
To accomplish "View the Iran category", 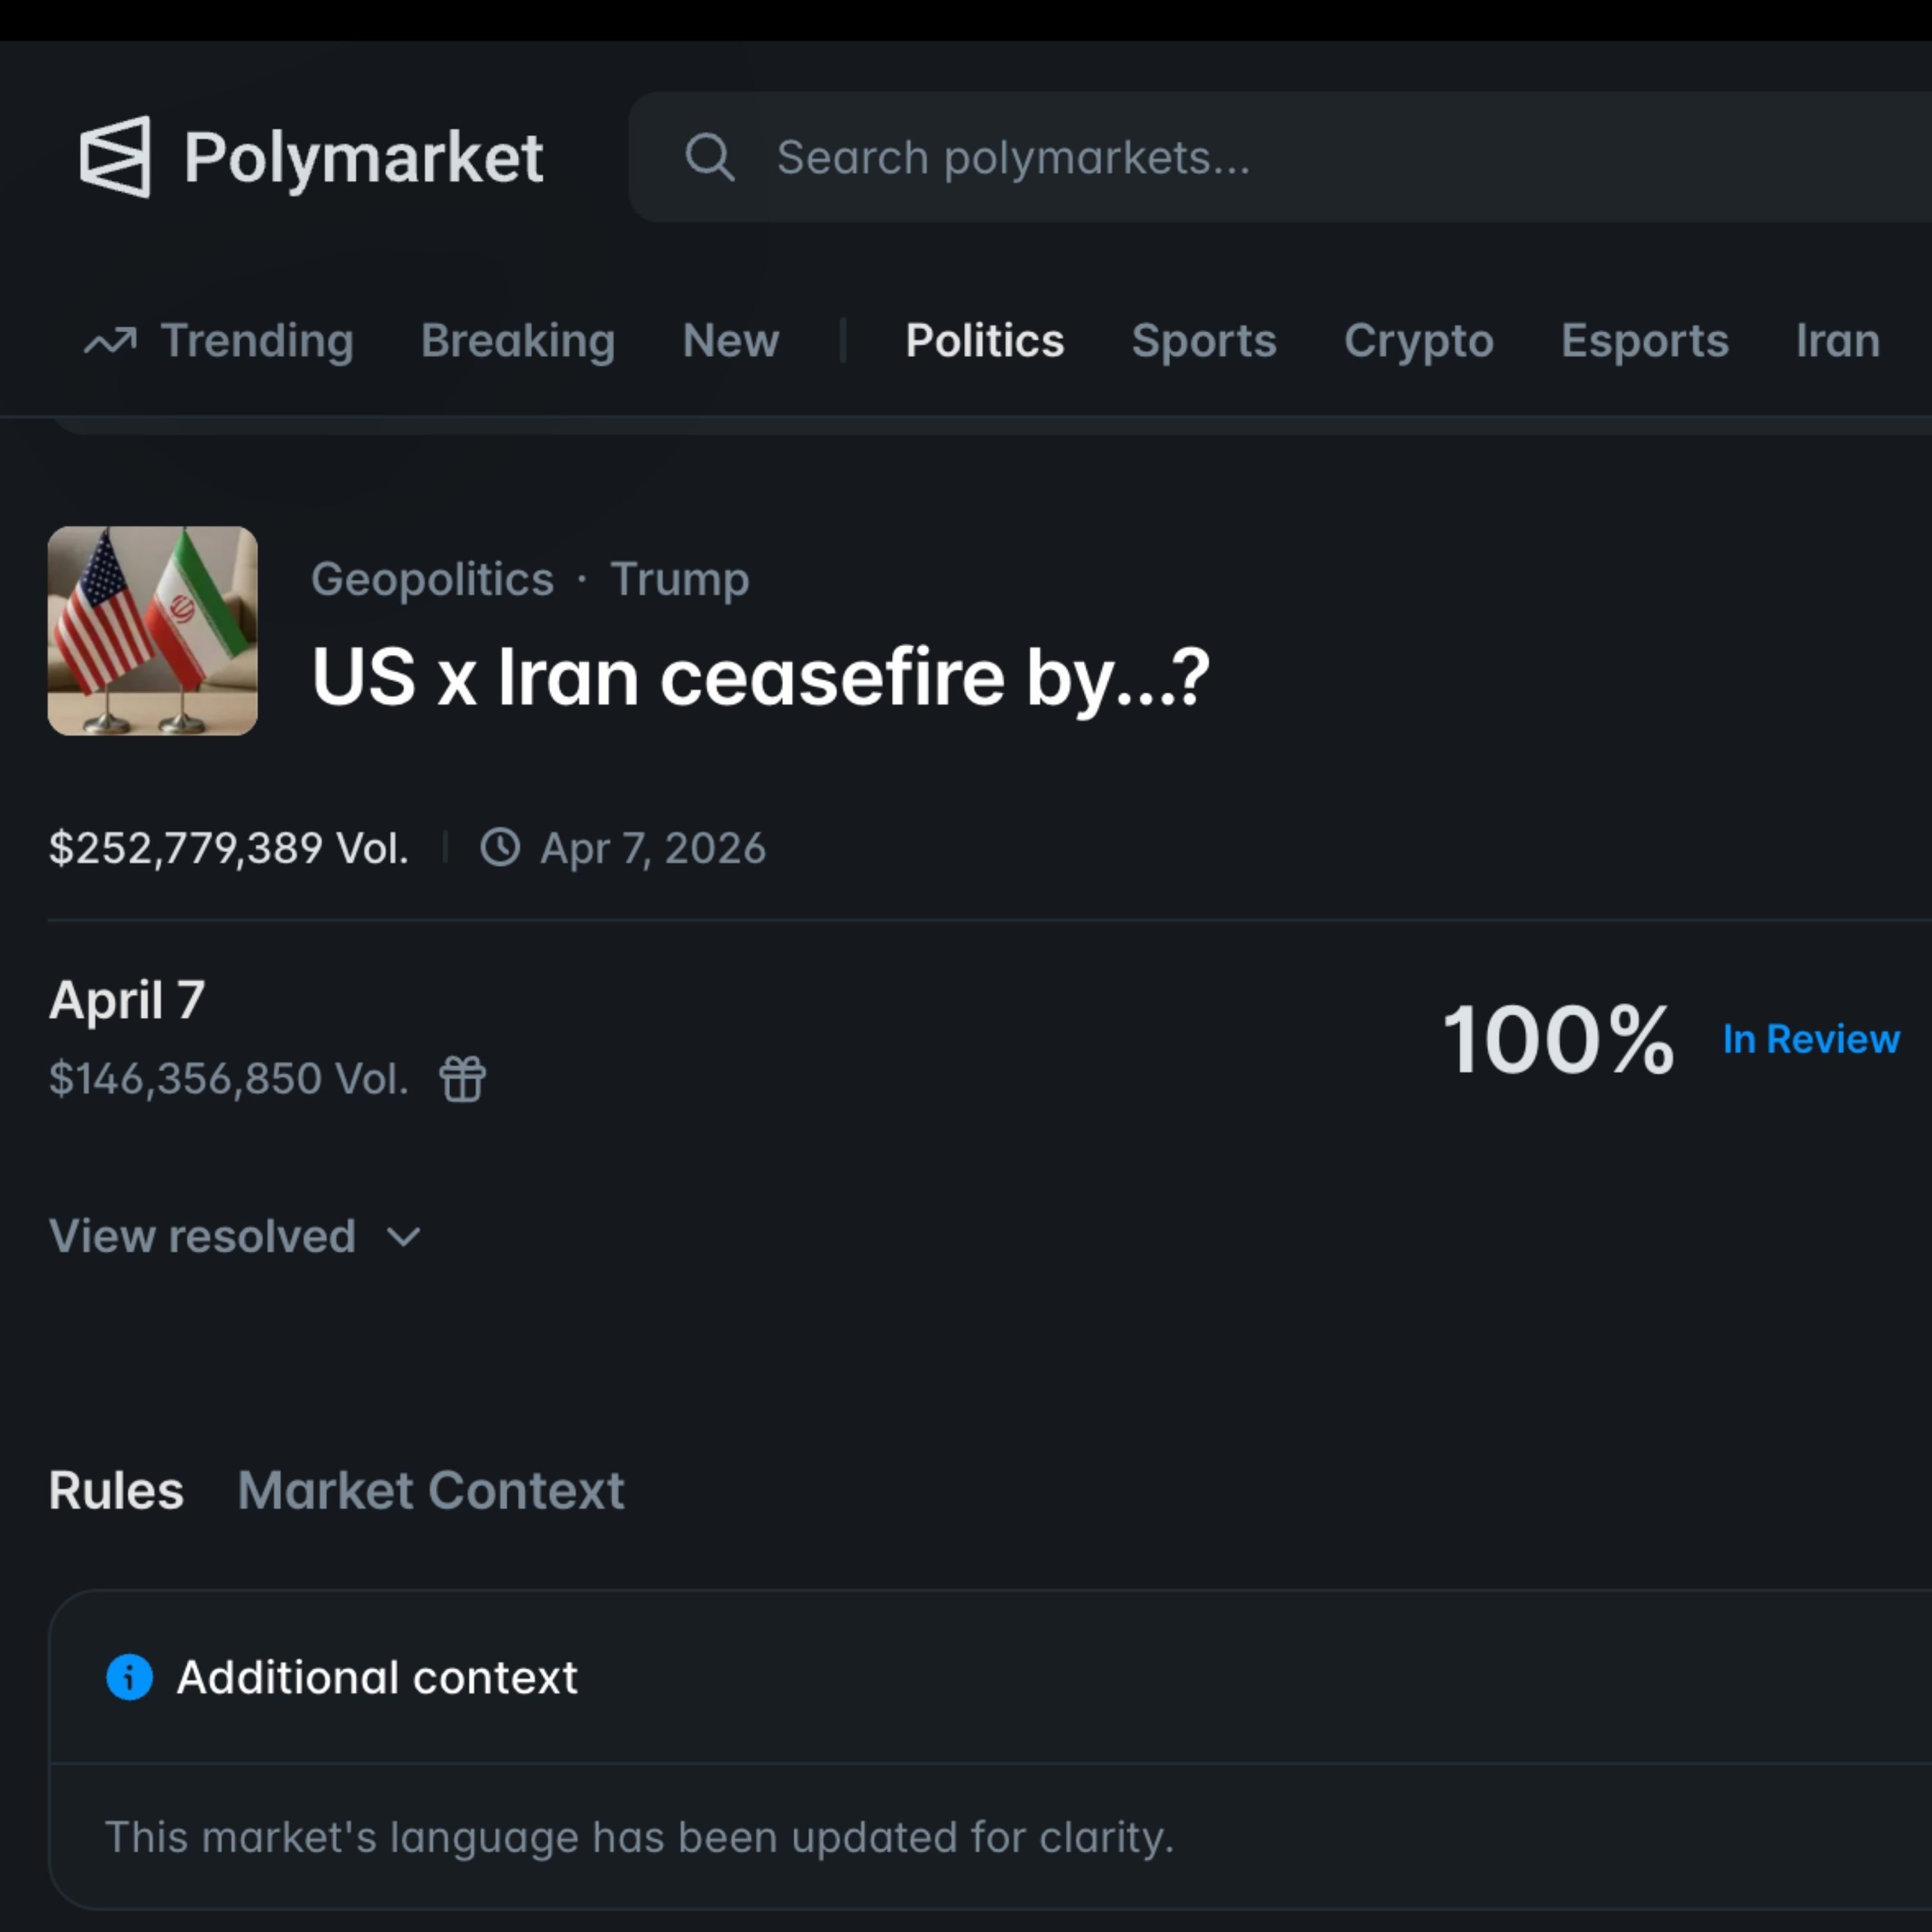I will click(x=1838, y=341).
